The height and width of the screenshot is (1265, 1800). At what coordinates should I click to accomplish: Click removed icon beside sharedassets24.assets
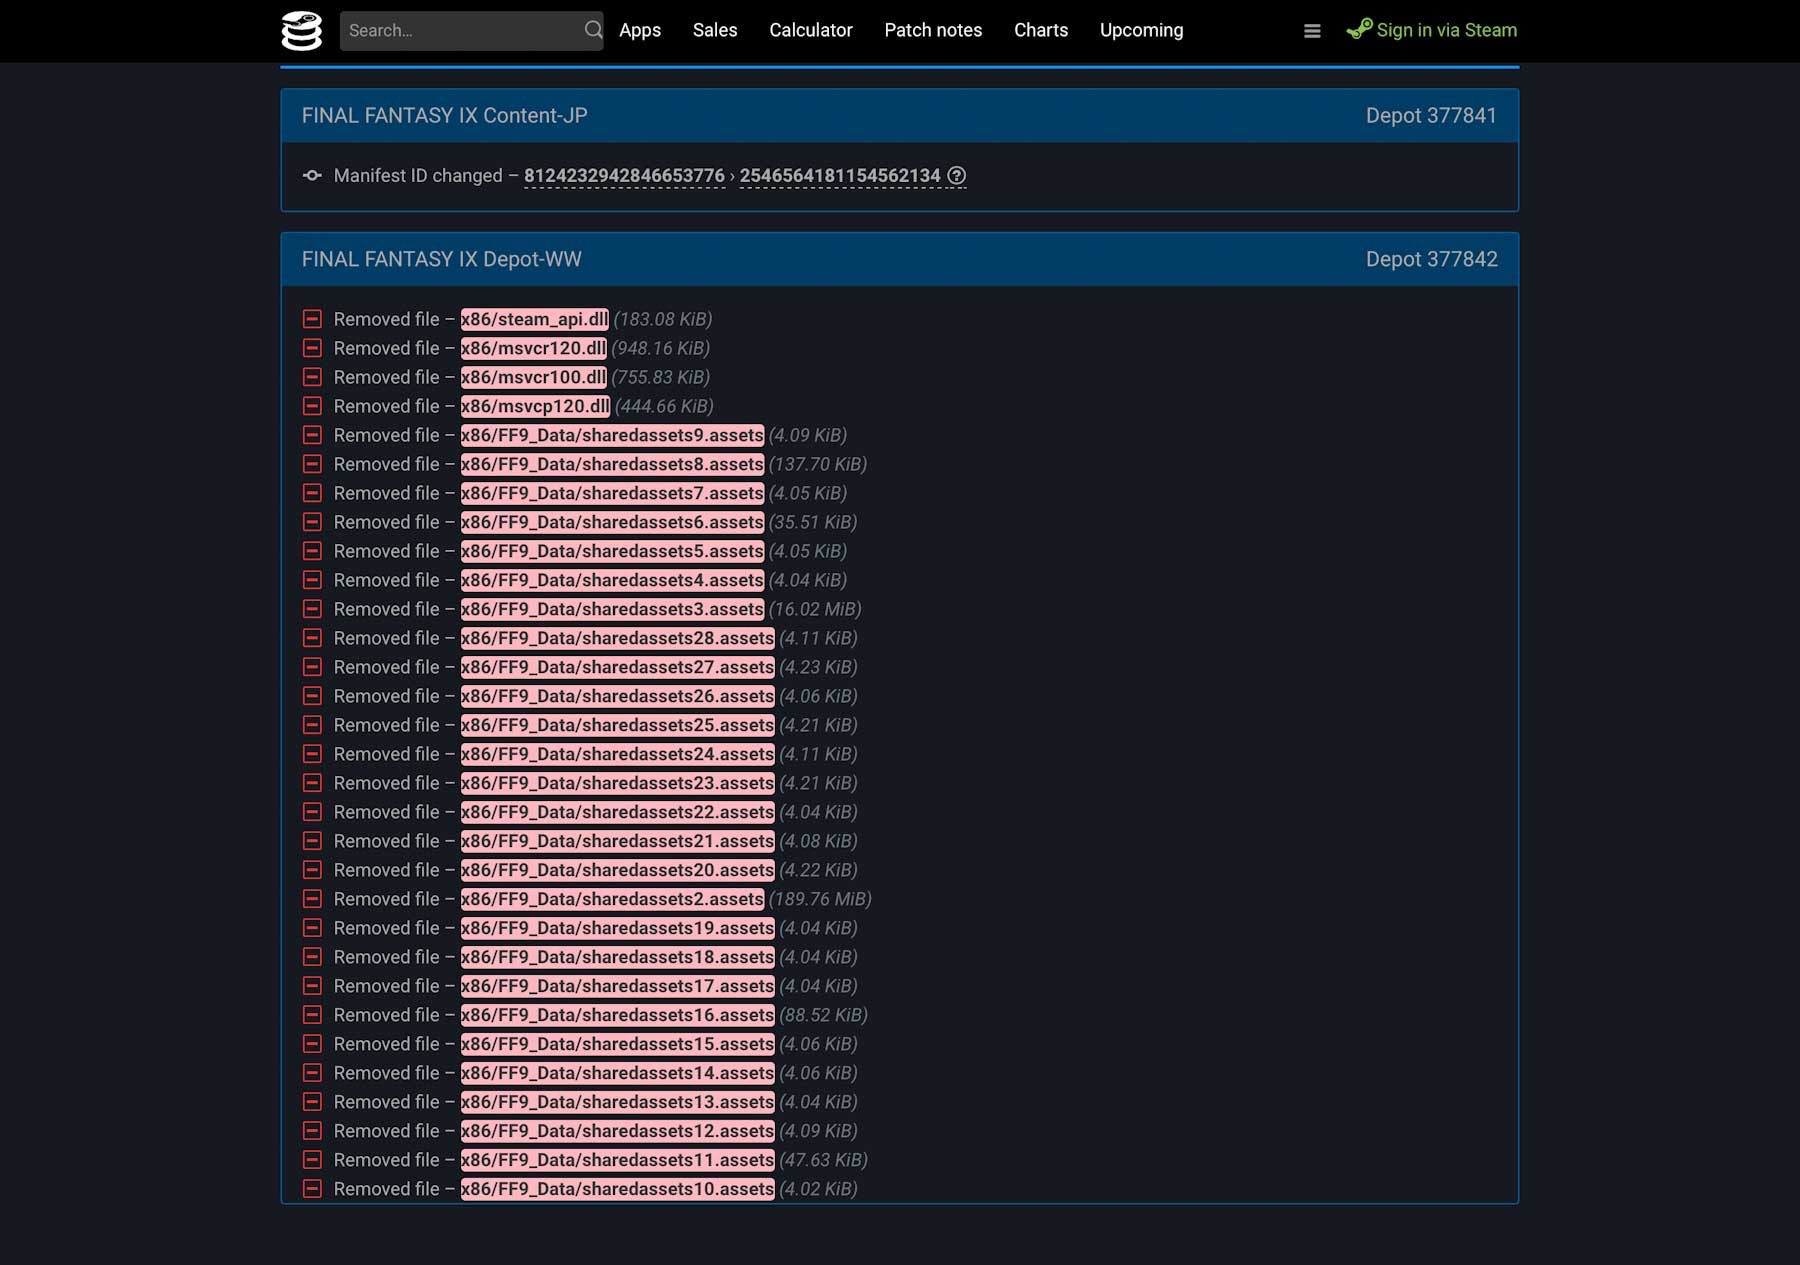tap(312, 754)
